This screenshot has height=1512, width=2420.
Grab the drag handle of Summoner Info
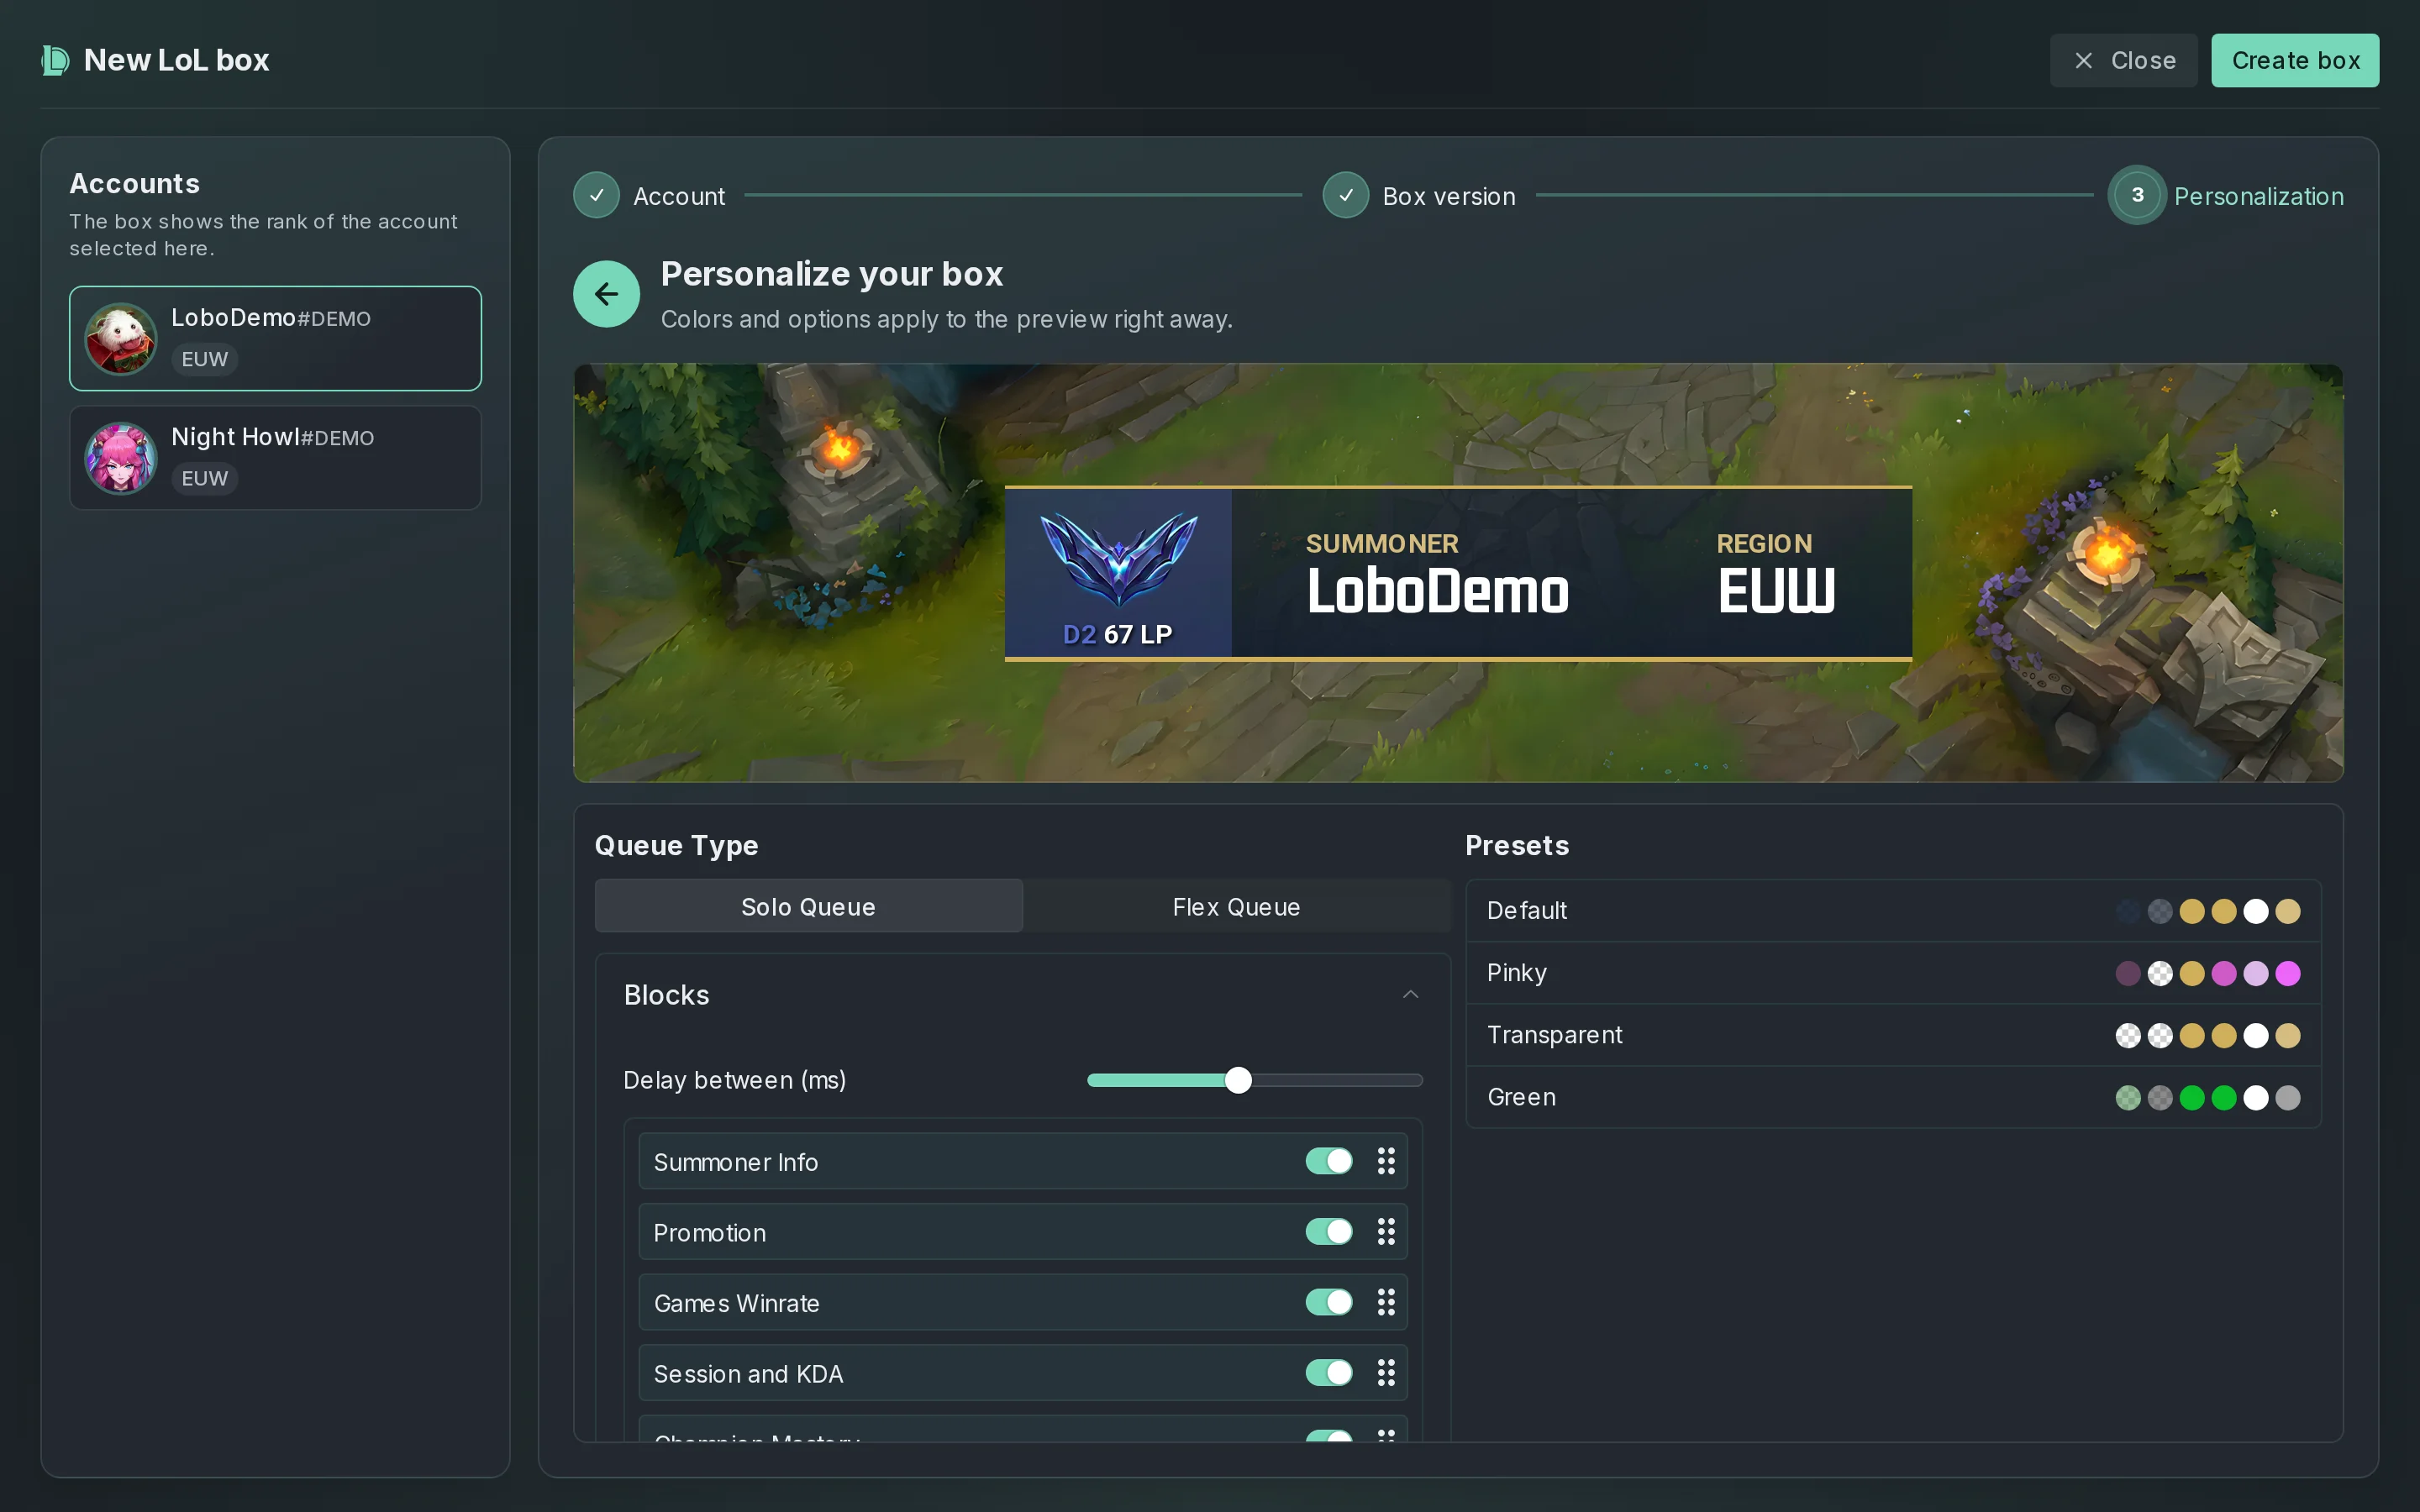[1386, 1161]
